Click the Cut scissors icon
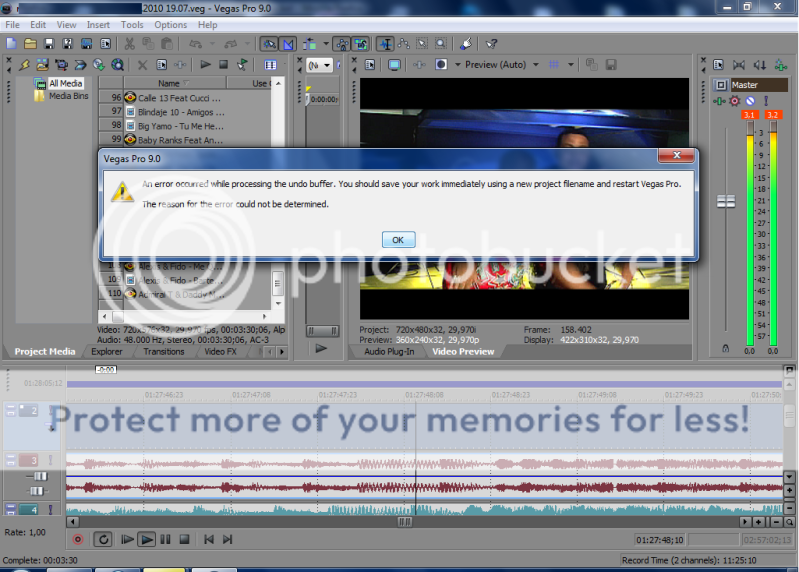Image resolution: width=799 pixels, height=572 pixels. point(129,44)
